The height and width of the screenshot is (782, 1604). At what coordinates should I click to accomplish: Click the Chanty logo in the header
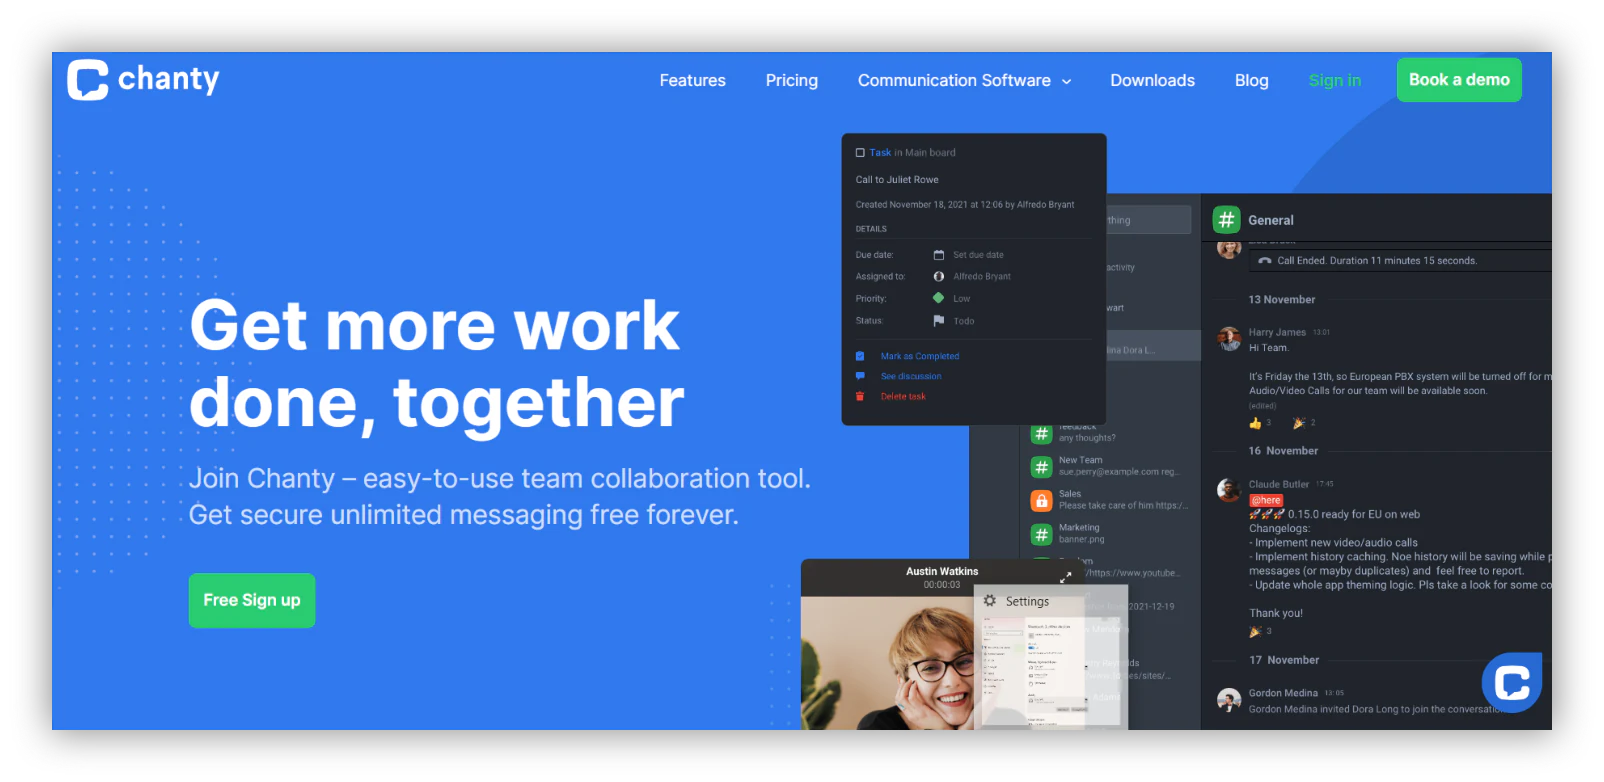click(143, 79)
